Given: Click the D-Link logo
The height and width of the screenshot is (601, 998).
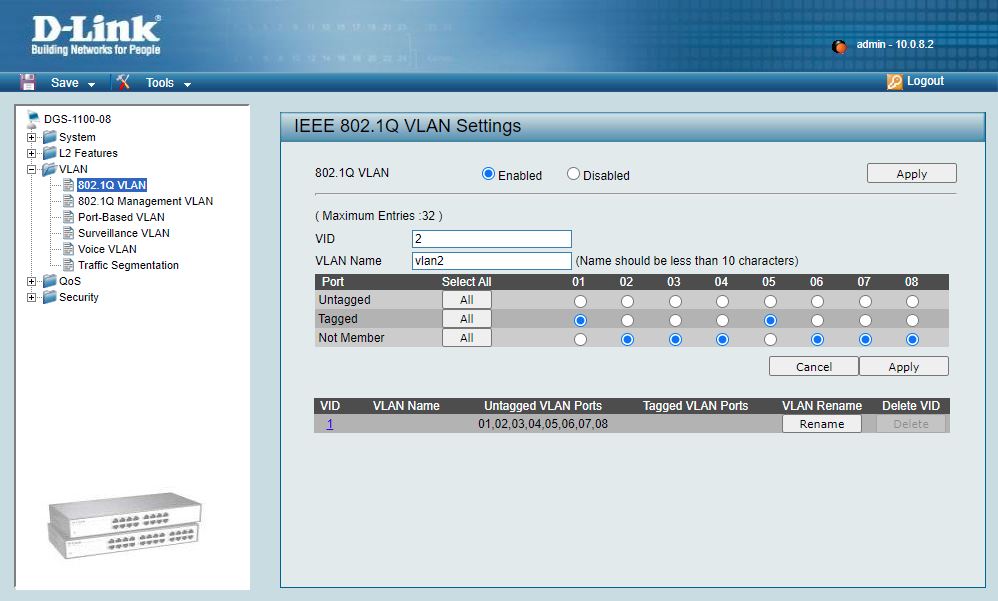Looking at the screenshot, I should [96, 35].
